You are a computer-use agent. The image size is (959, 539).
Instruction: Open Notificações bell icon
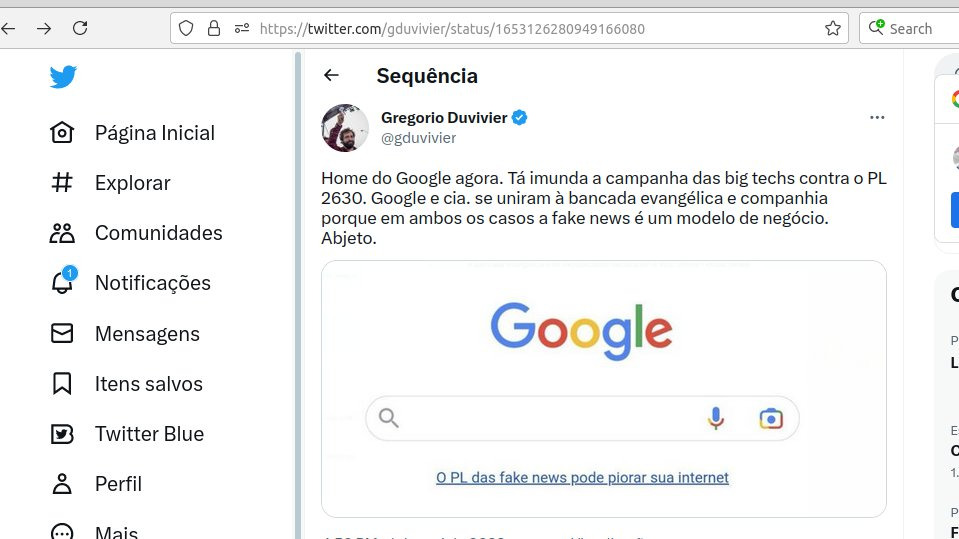pos(62,283)
